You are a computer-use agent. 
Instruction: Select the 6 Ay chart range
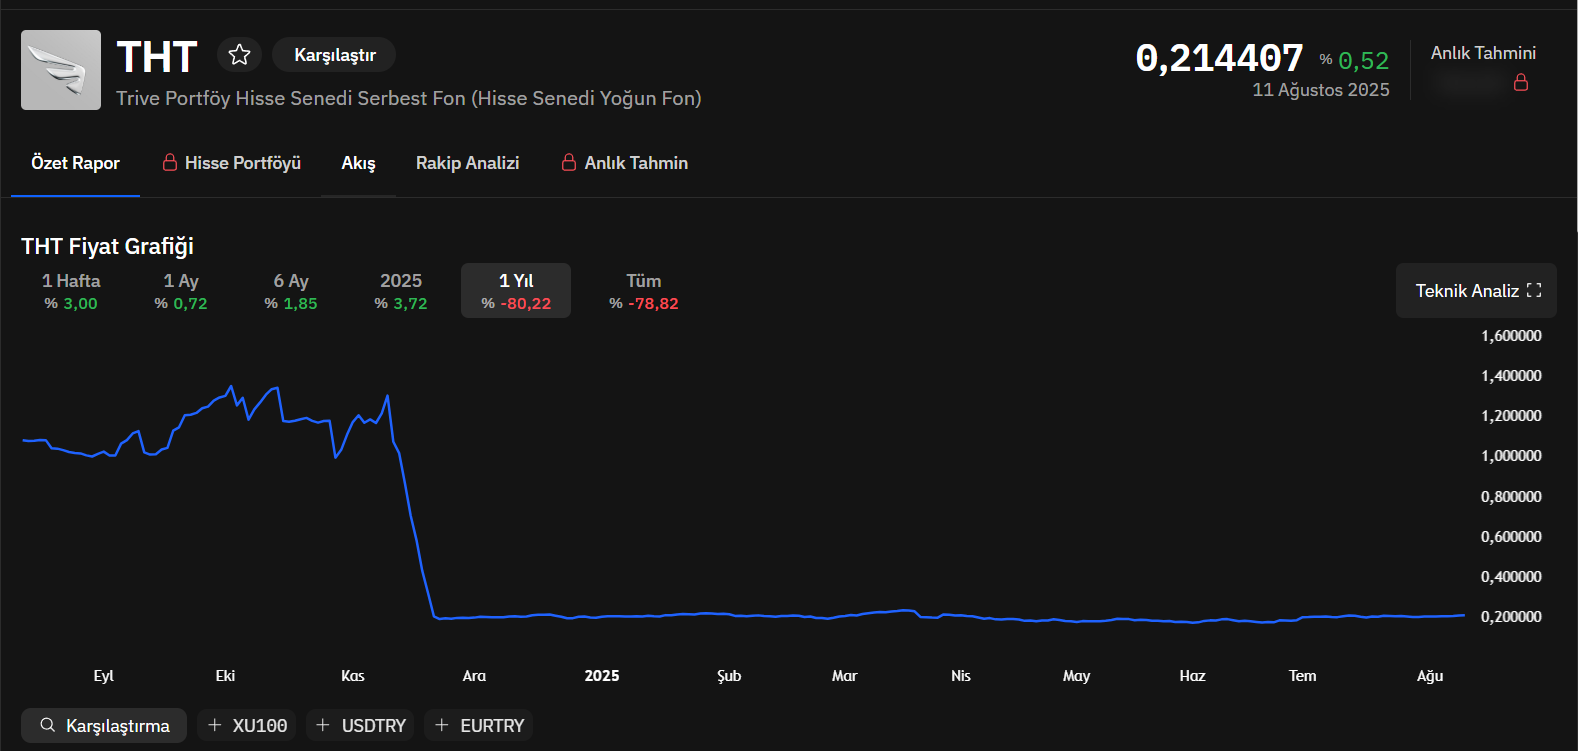pyautogui.click(x=291, y=291)
